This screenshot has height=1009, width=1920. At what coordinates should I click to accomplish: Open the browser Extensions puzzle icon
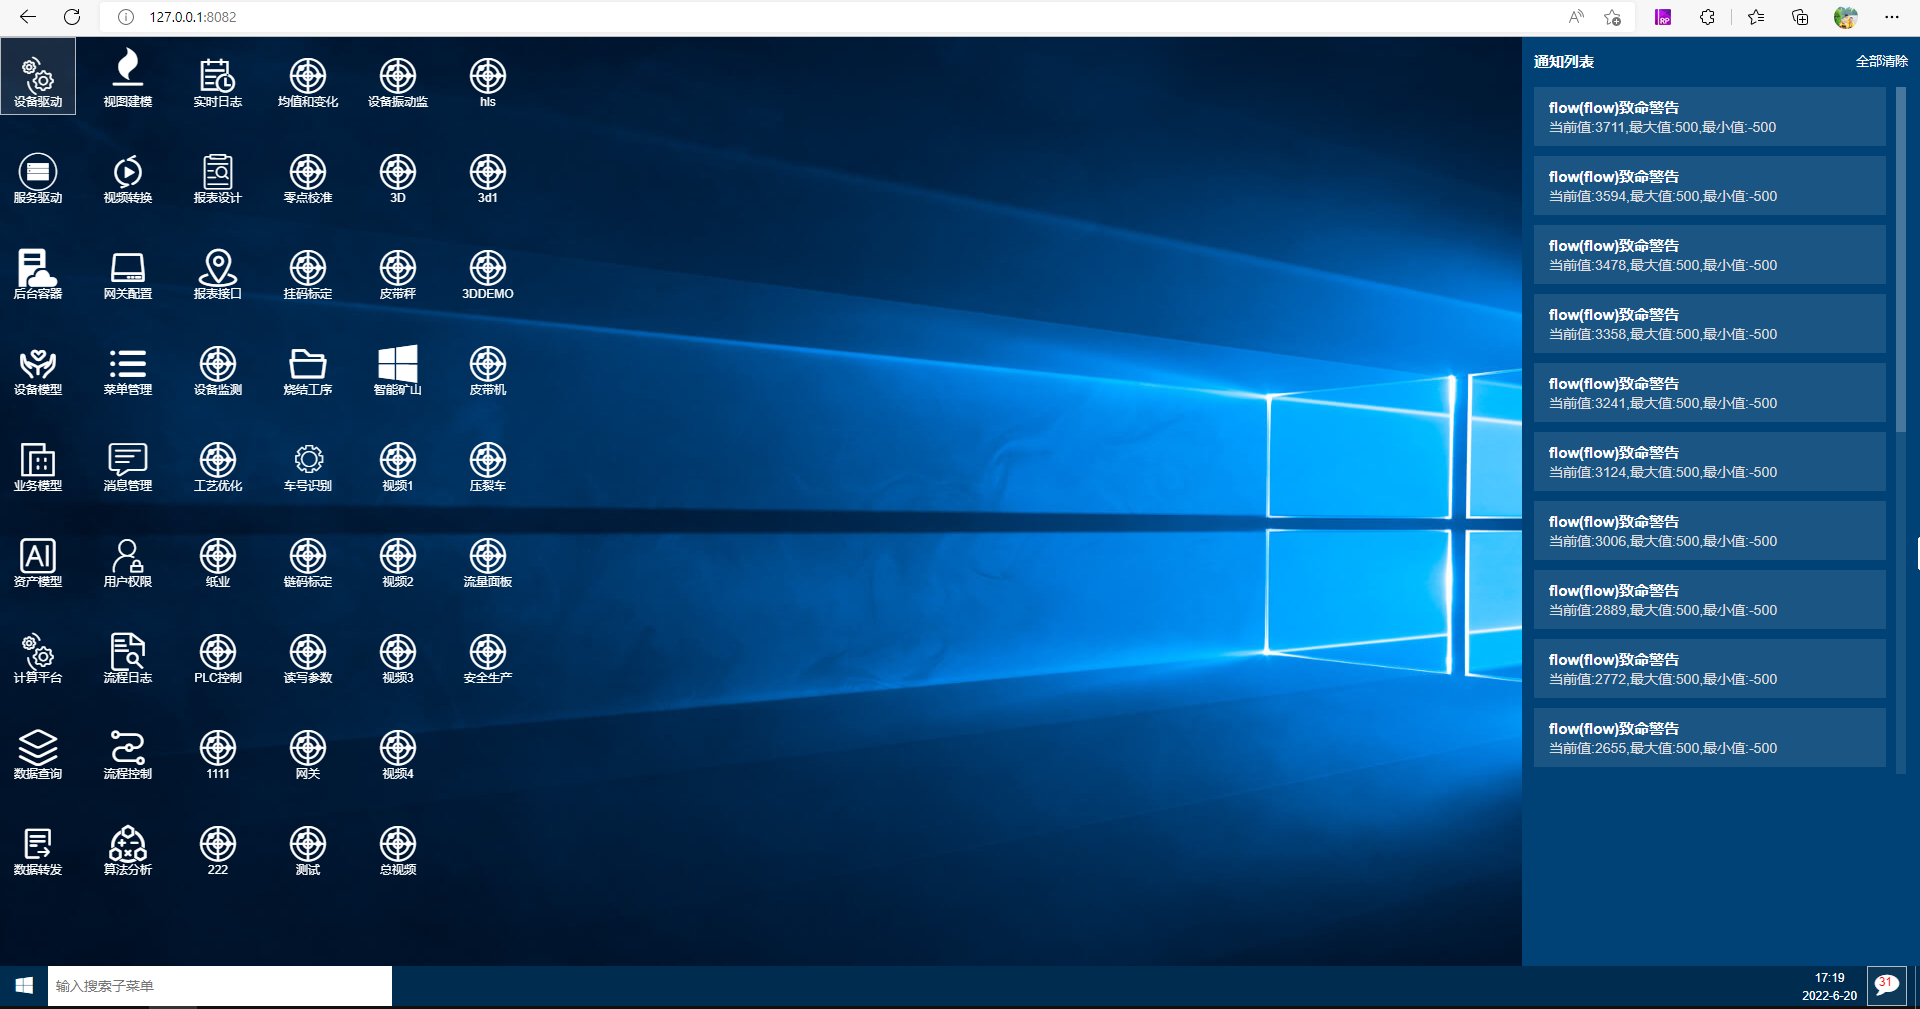1707,17
